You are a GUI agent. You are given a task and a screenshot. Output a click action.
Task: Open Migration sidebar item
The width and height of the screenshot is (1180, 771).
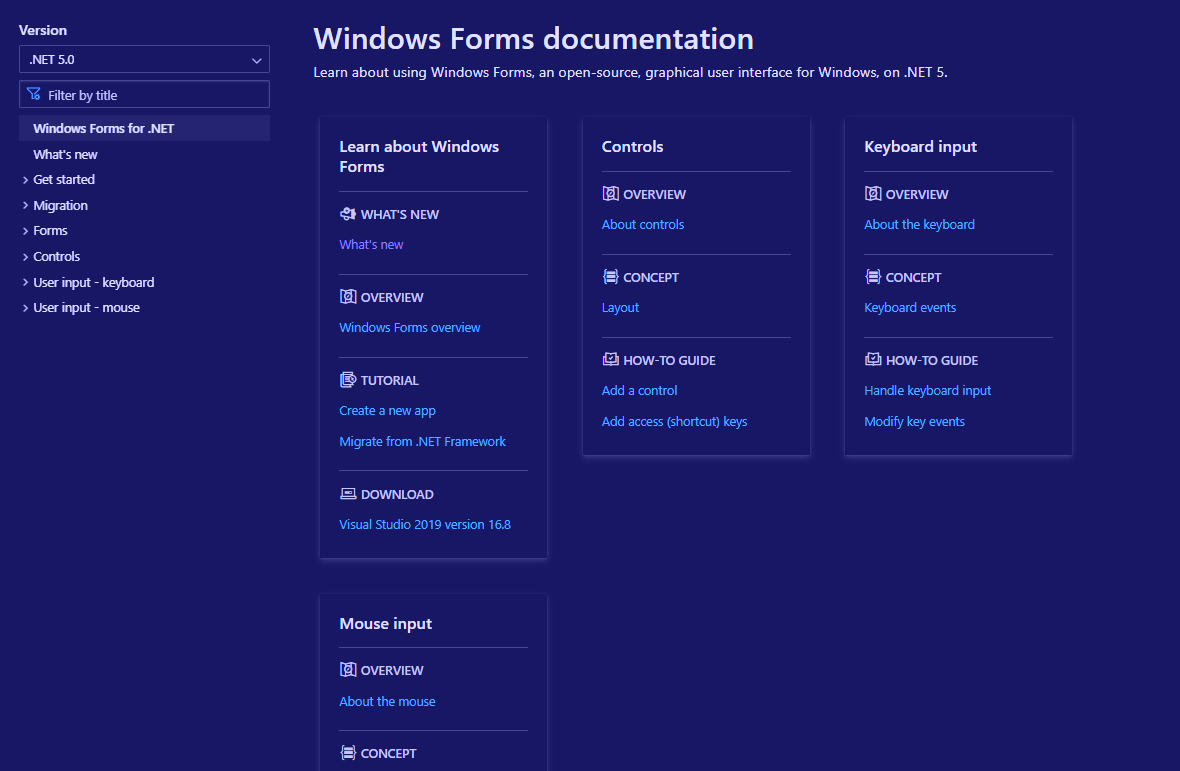[60, 205]
